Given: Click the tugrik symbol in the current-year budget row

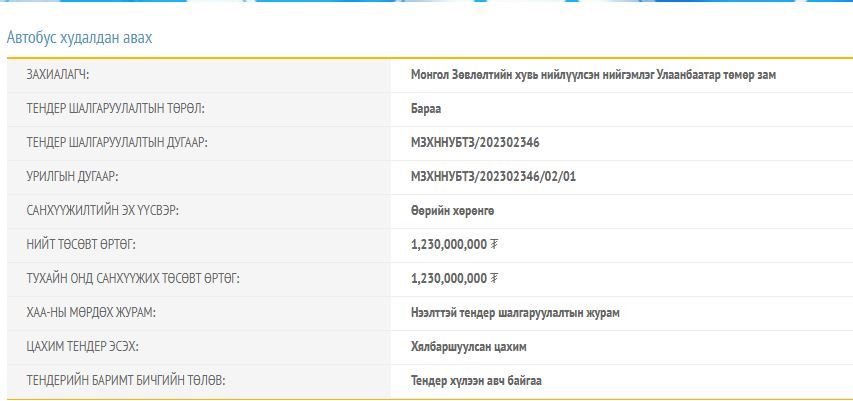Looking at the screenshot, I should [x=494, y=279].
